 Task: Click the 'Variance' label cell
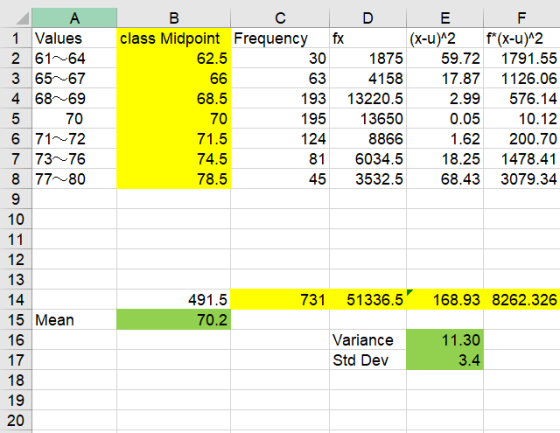click(368, 340)
